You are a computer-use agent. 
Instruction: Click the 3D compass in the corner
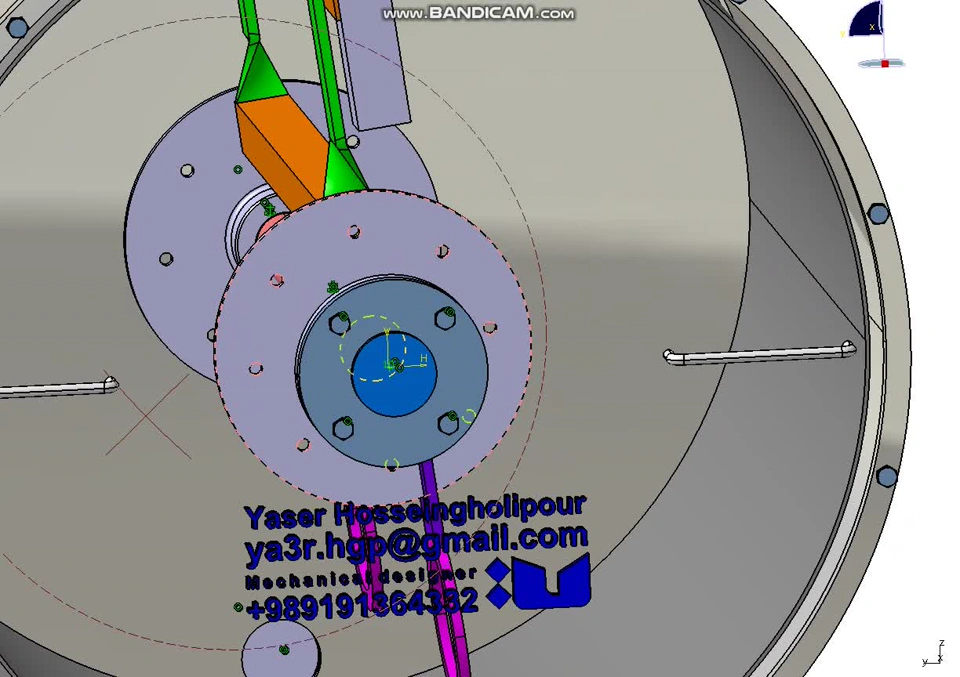click(874, 36)
